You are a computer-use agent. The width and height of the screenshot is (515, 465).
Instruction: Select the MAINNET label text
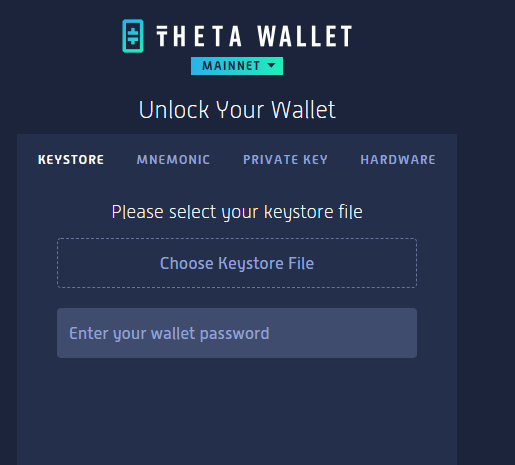point(231,66)
